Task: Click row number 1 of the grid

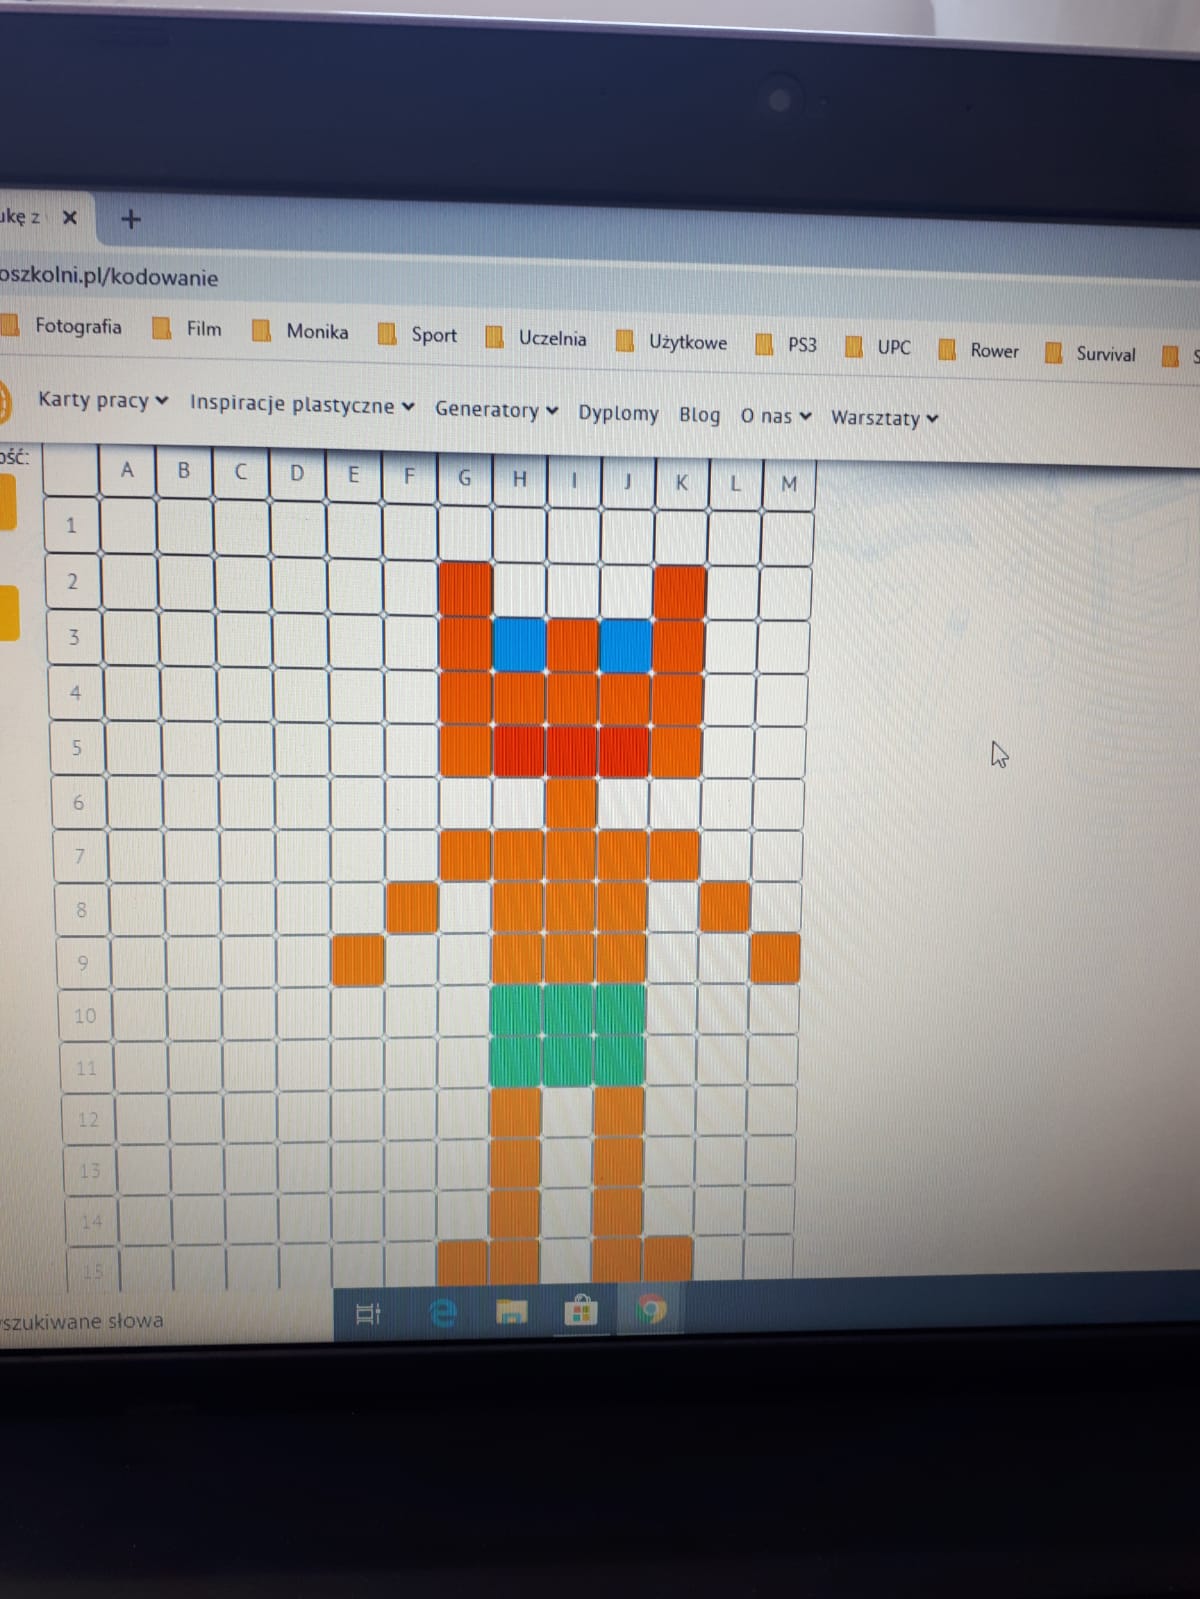Action: click(71, 525)
